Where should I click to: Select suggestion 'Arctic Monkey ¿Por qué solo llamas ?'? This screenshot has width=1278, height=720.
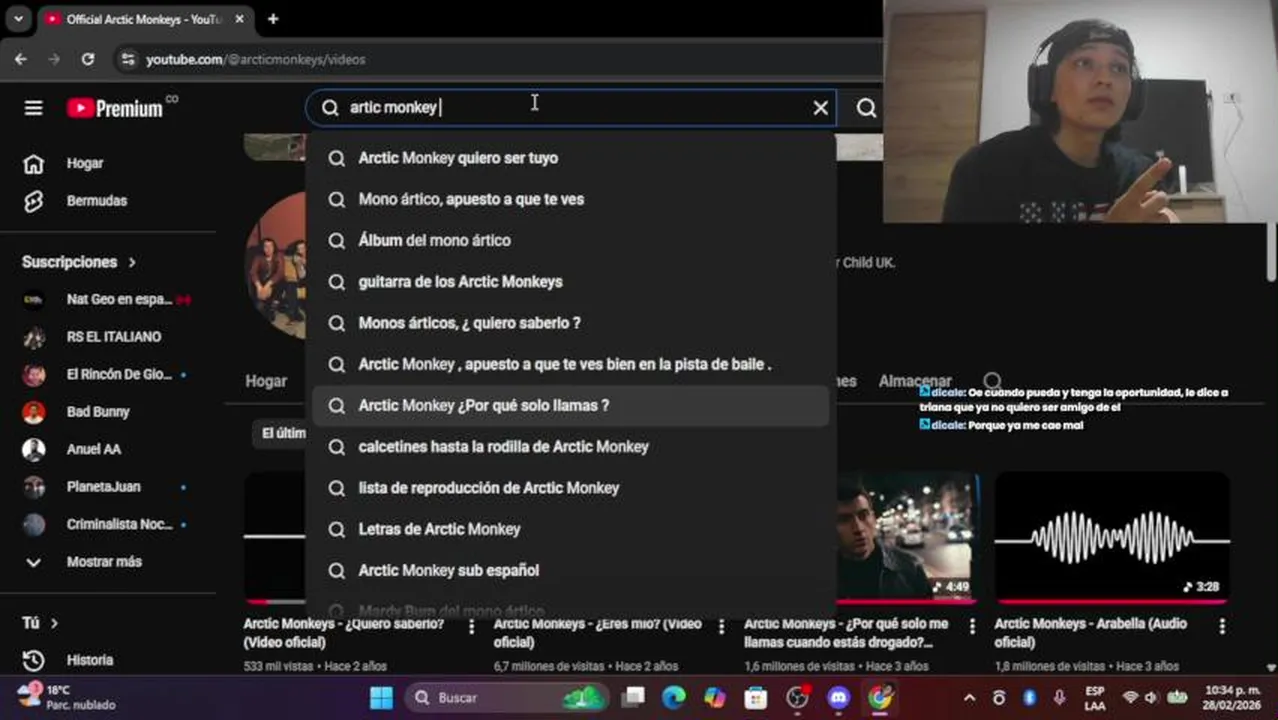(571, 405)
